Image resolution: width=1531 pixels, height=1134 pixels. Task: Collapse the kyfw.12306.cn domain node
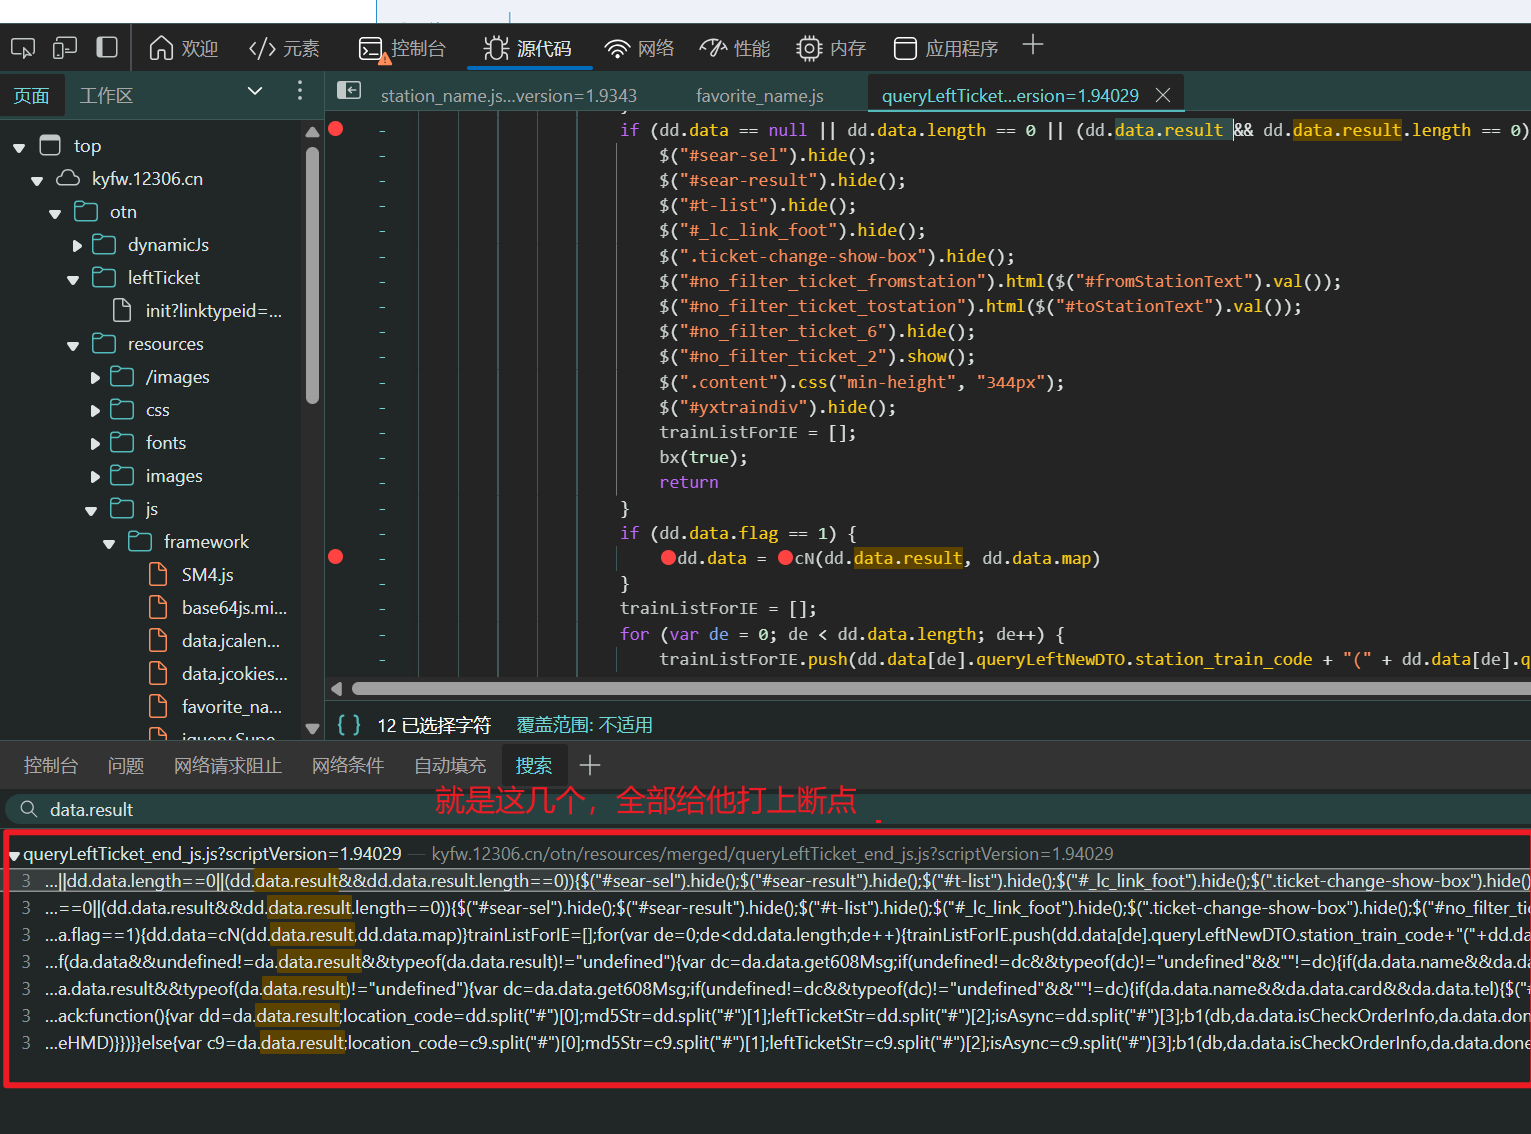pyautogui.click(x=37, y=180)
